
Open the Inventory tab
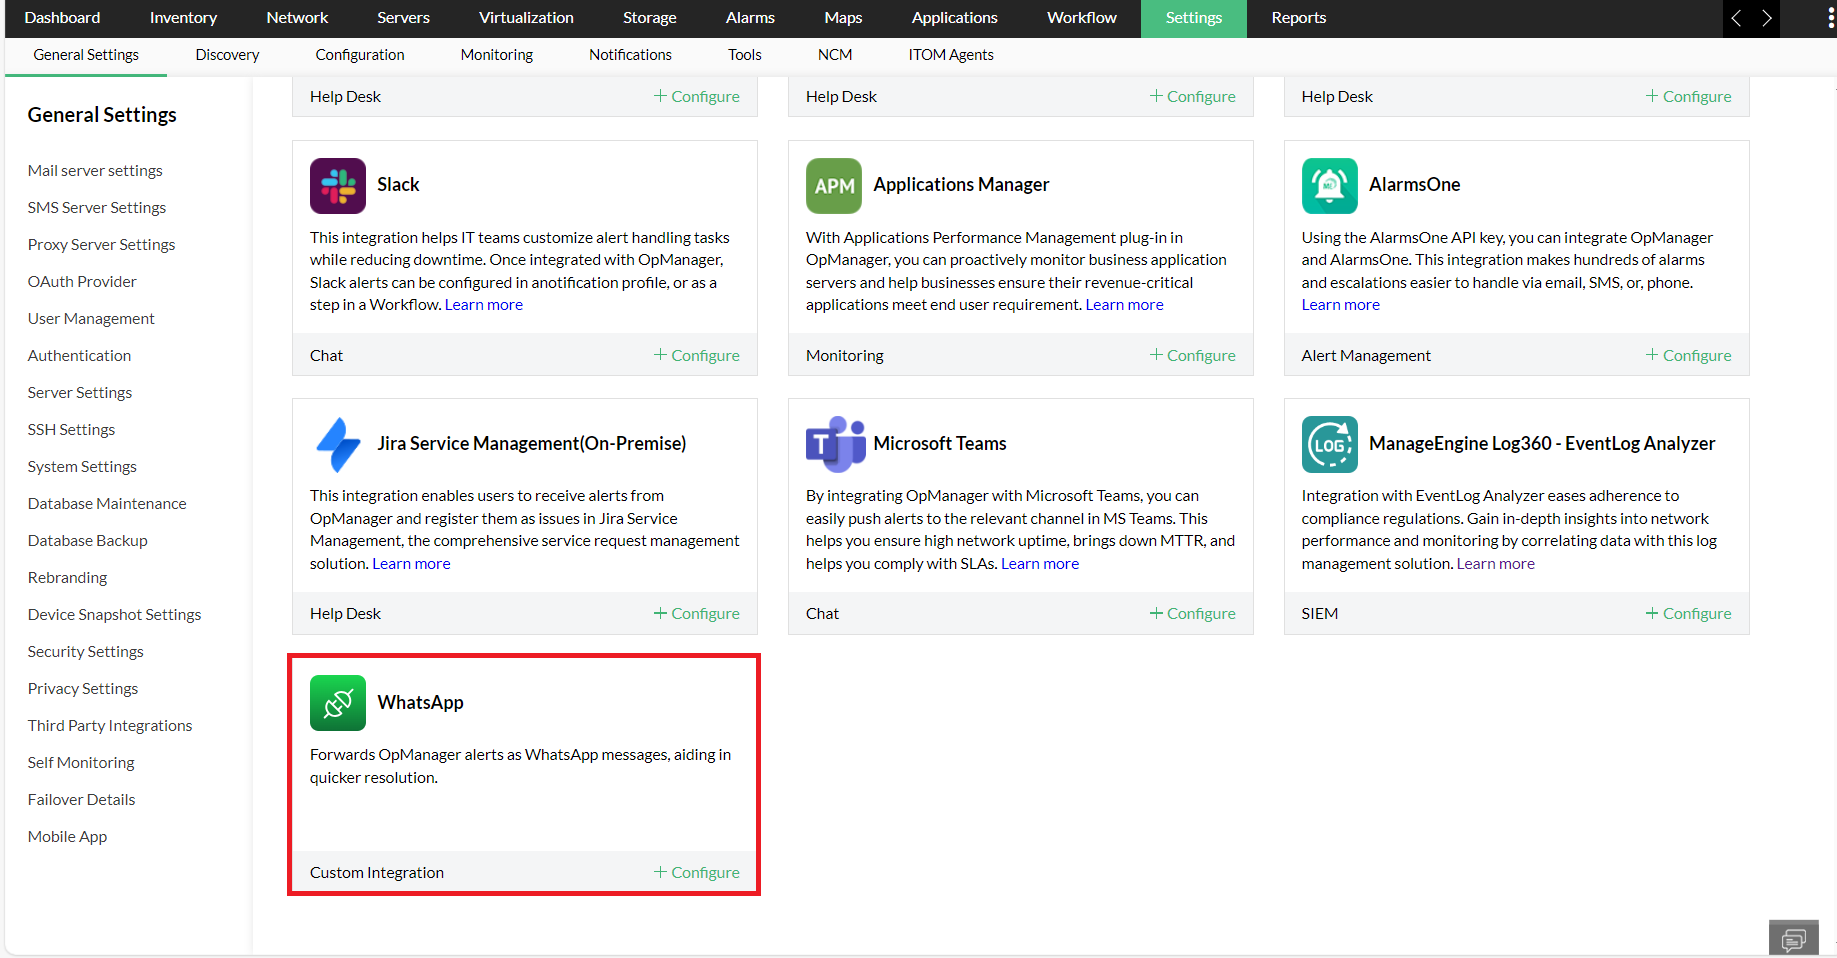point(183,18)
